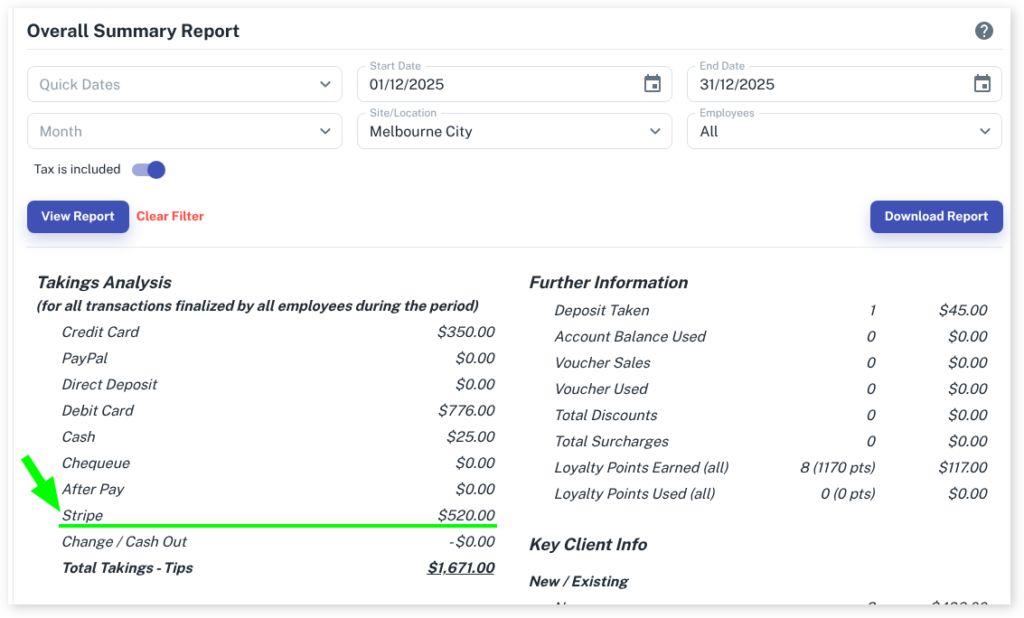Open the Employees dropdown set to All
Image resolution: width=1024 pixels, height=618 pixels.
[x=844, y=131]
